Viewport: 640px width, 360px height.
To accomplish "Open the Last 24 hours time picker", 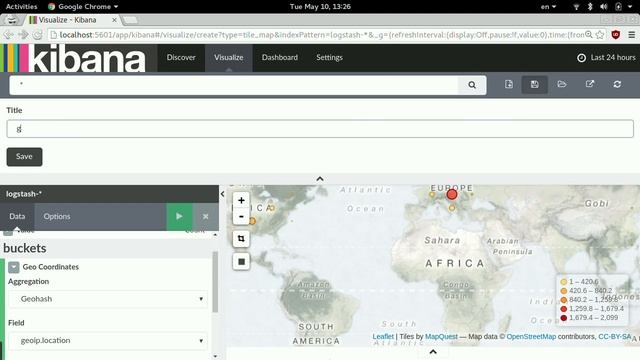I will pyautogui.click(x=606, y=58).
